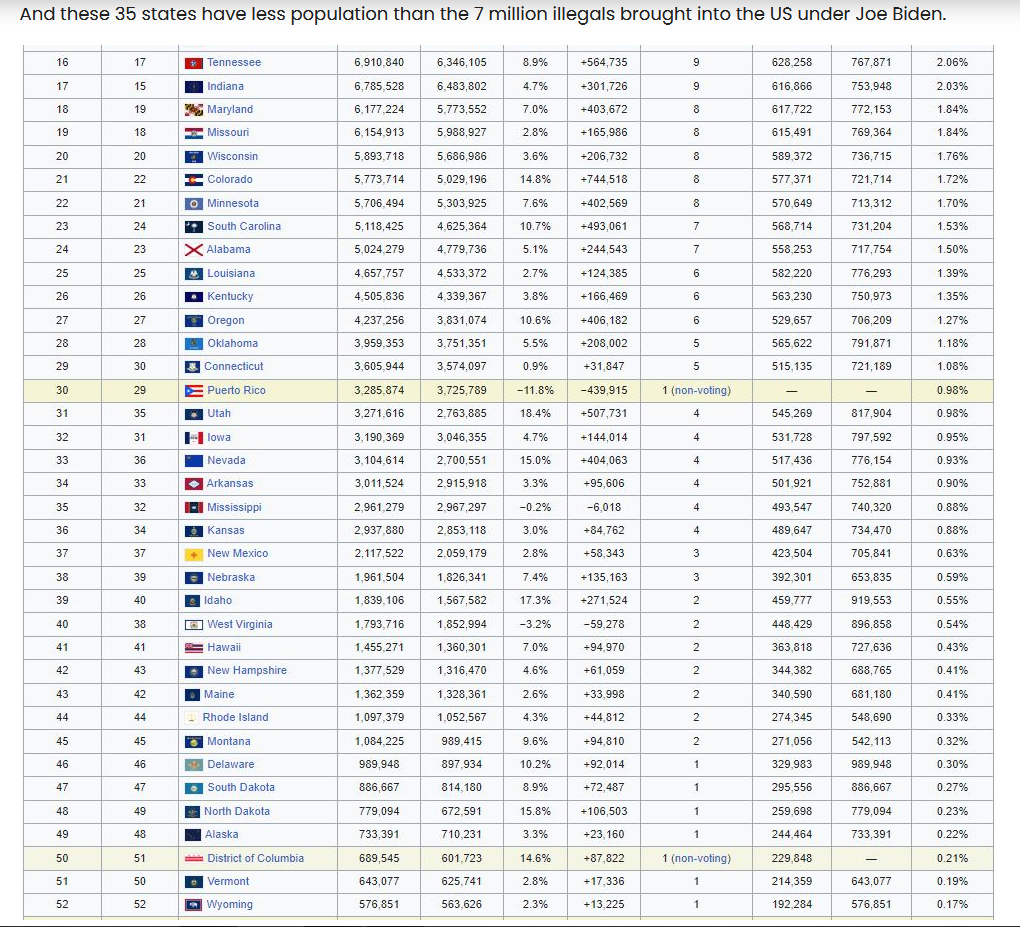Follow the Montana link
The image size is (1020, 927).
click(x=228, y=742)
